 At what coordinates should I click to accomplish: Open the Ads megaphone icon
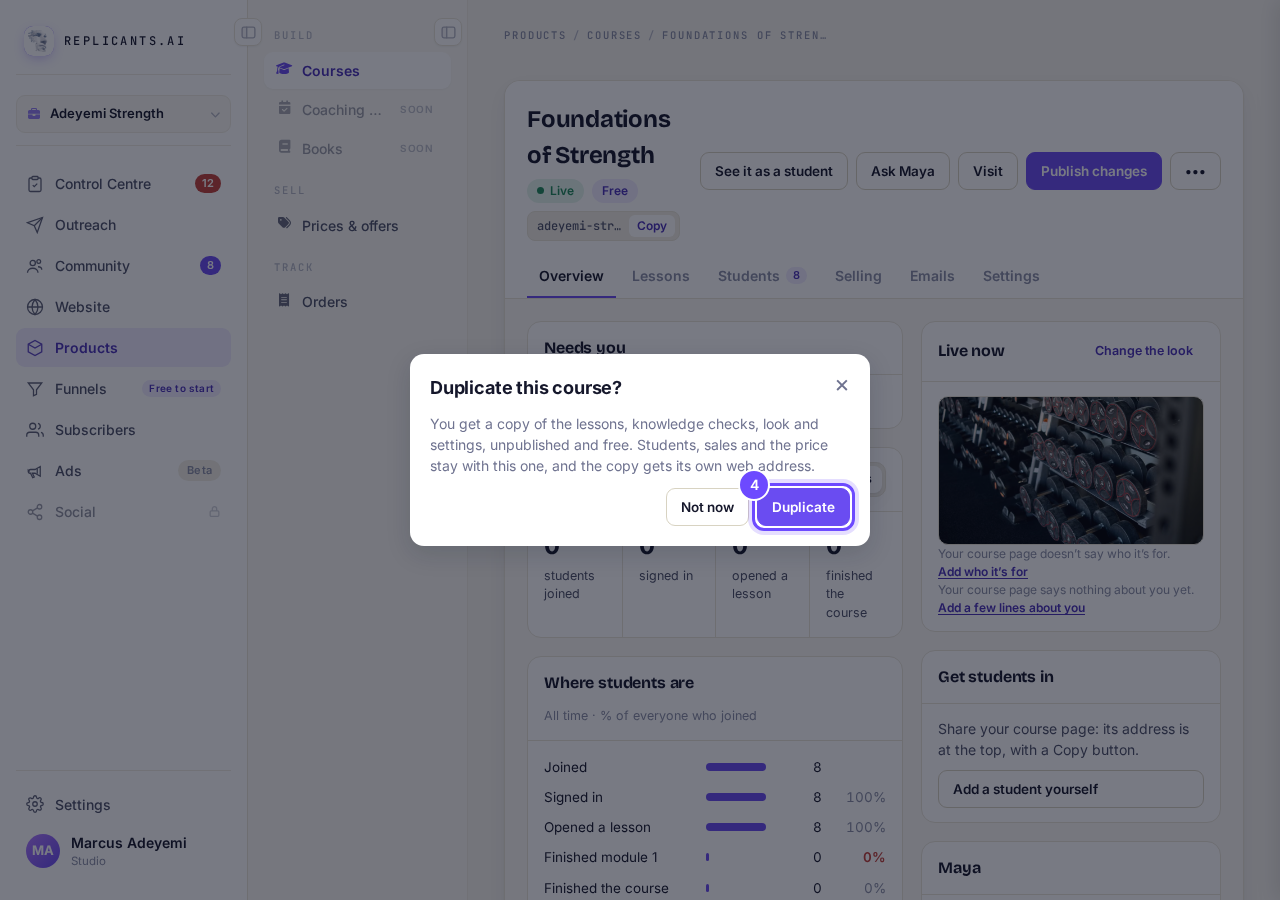point(35,471)
